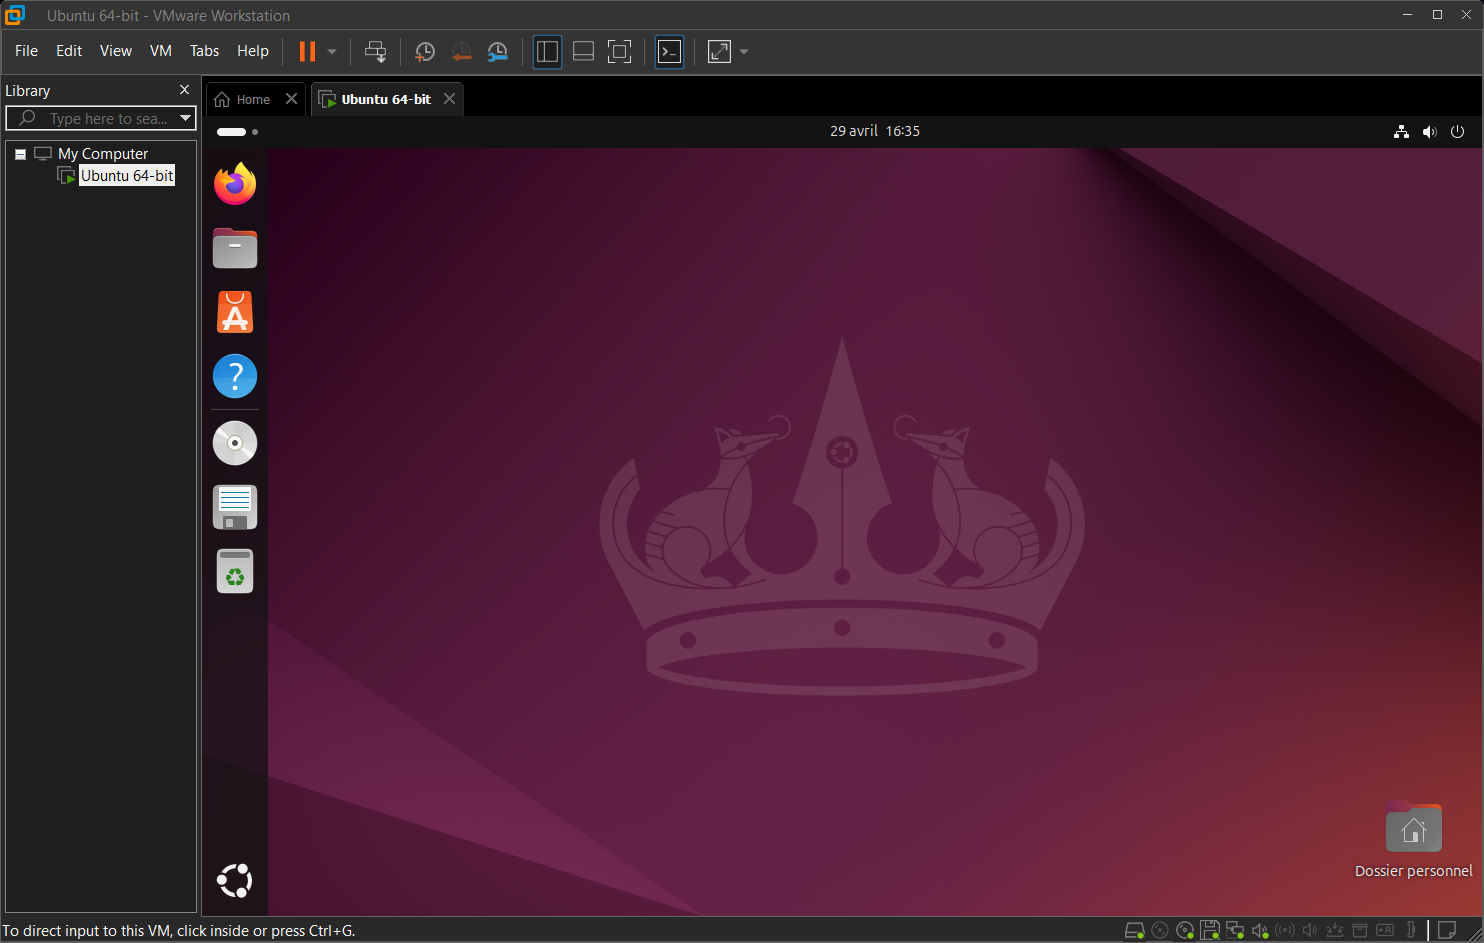
Task: Enter full screen mode
Action: click(x=619, y=52)
